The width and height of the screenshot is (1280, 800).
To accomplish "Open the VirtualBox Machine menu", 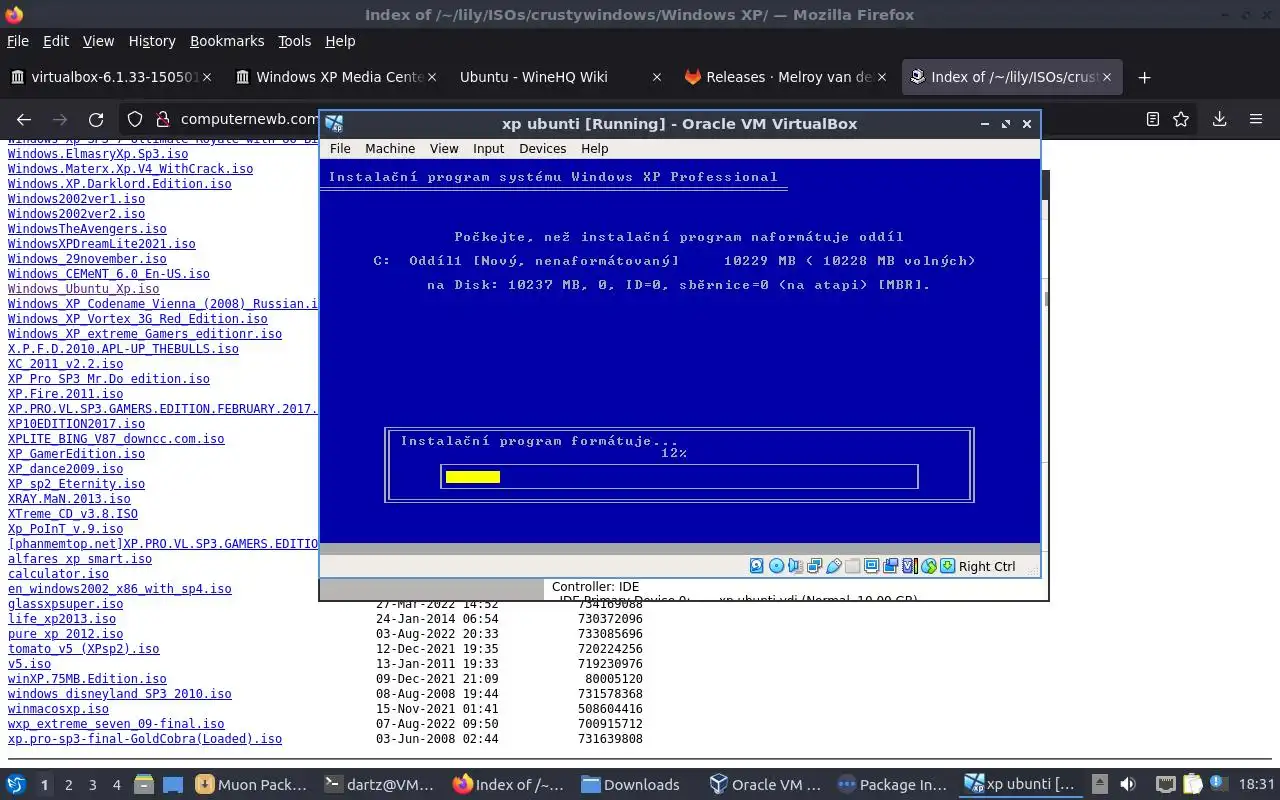I will click(x=390, y=148).
